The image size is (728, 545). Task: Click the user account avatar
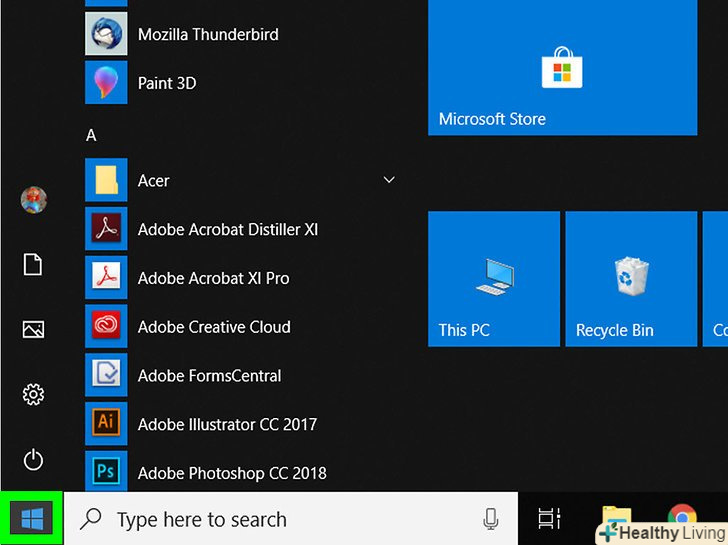(x=33, y=199)
